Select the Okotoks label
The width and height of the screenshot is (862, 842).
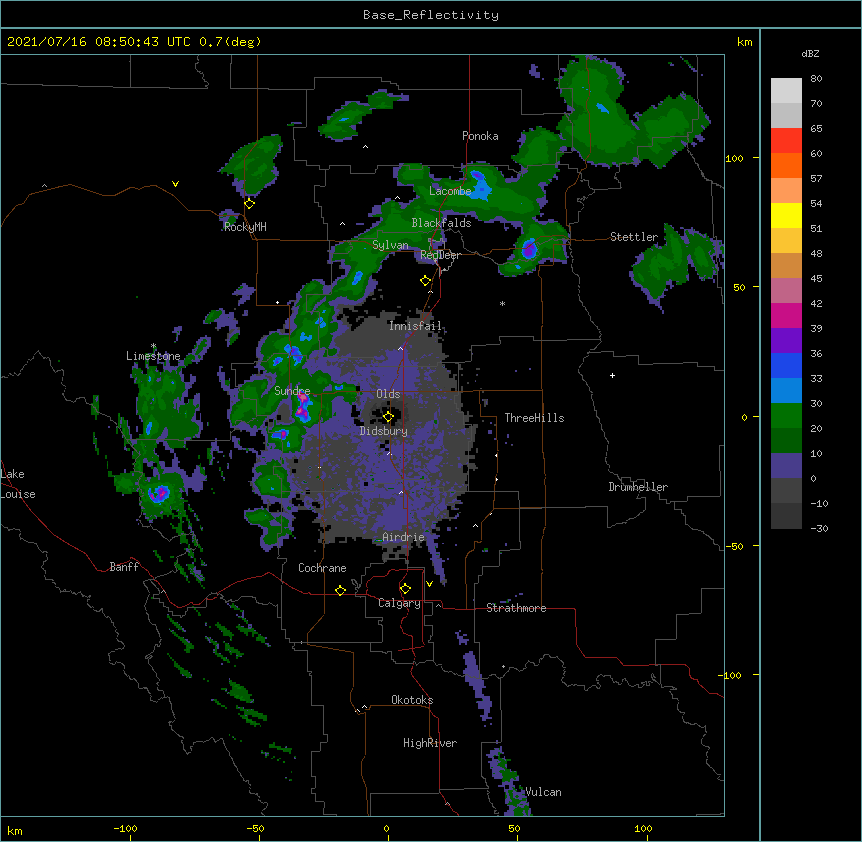coord(412,700)
